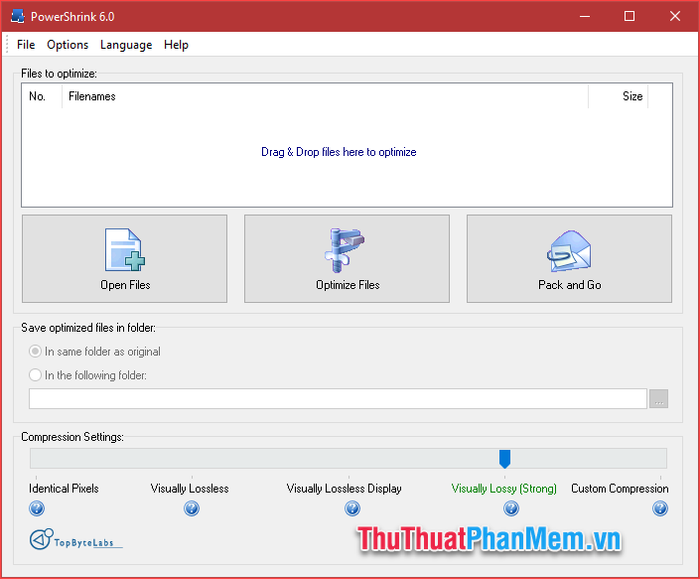The image size is (700, 579).
Task: Click the Size column header
Action: tap(618, 96)
